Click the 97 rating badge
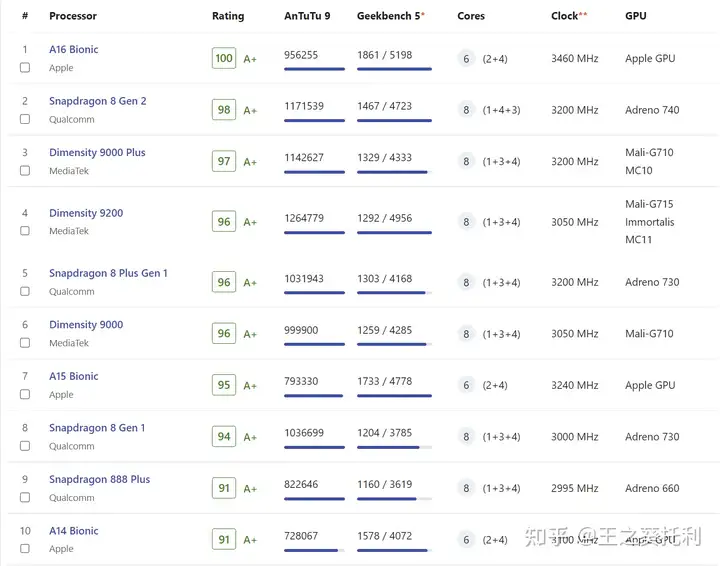 pyautogui.click(x=224, y=161)
